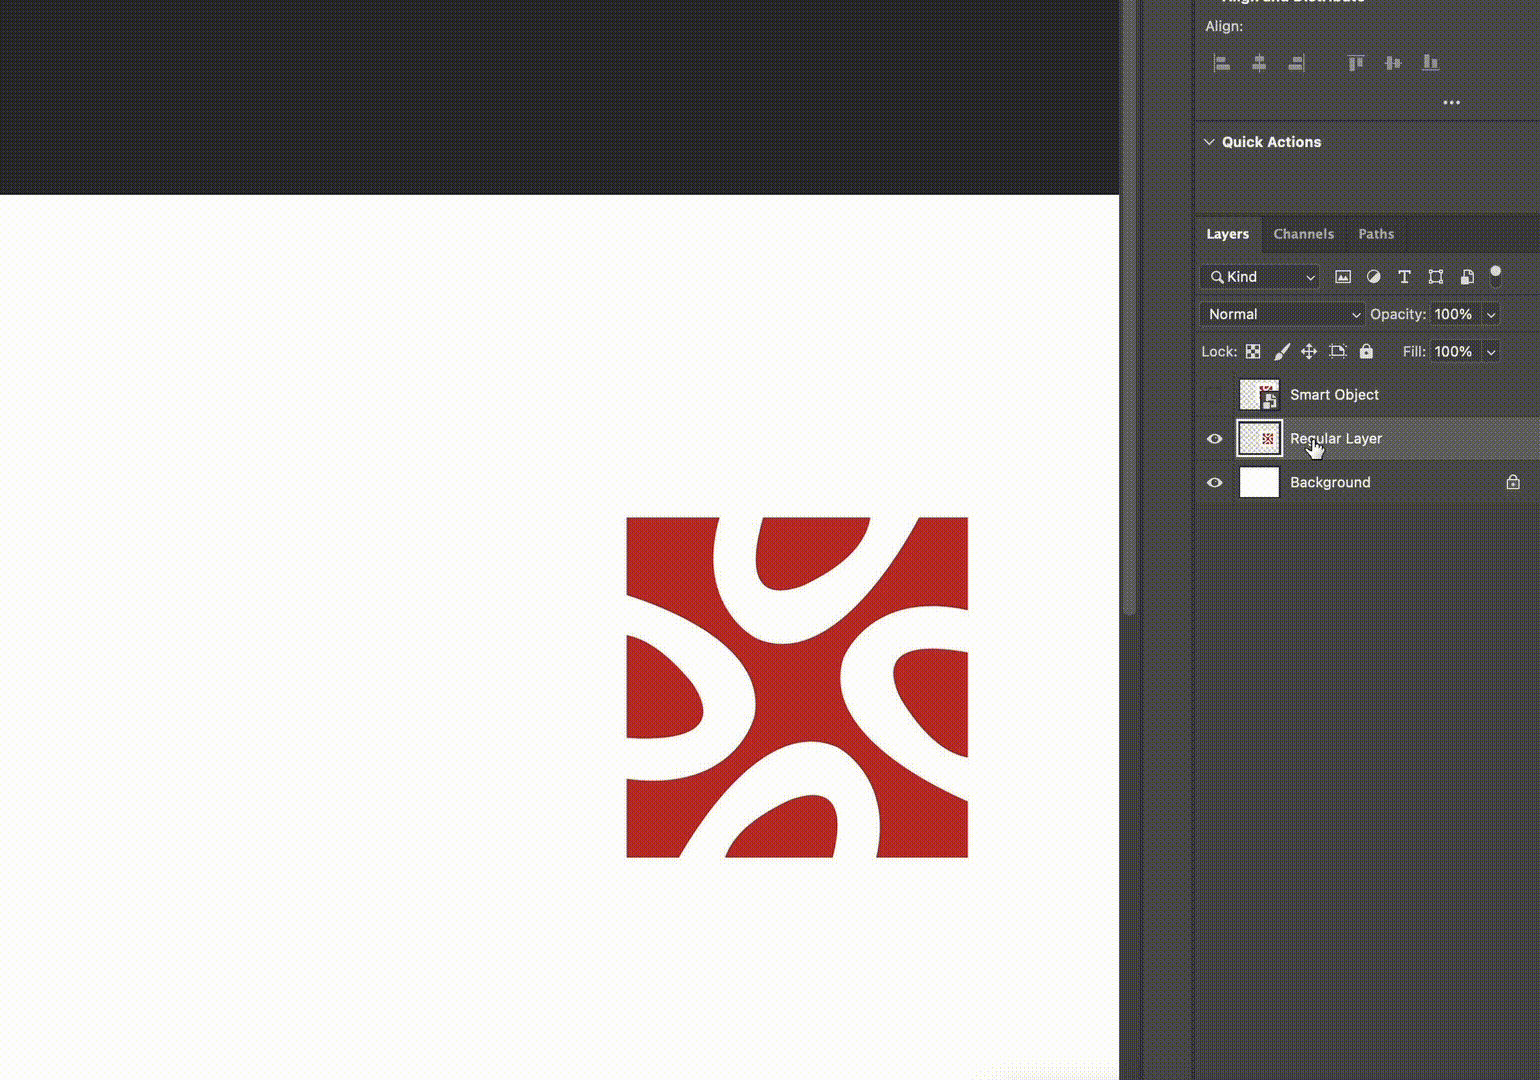Select the Smart Object layer thumbnail

click(1259, 395)
